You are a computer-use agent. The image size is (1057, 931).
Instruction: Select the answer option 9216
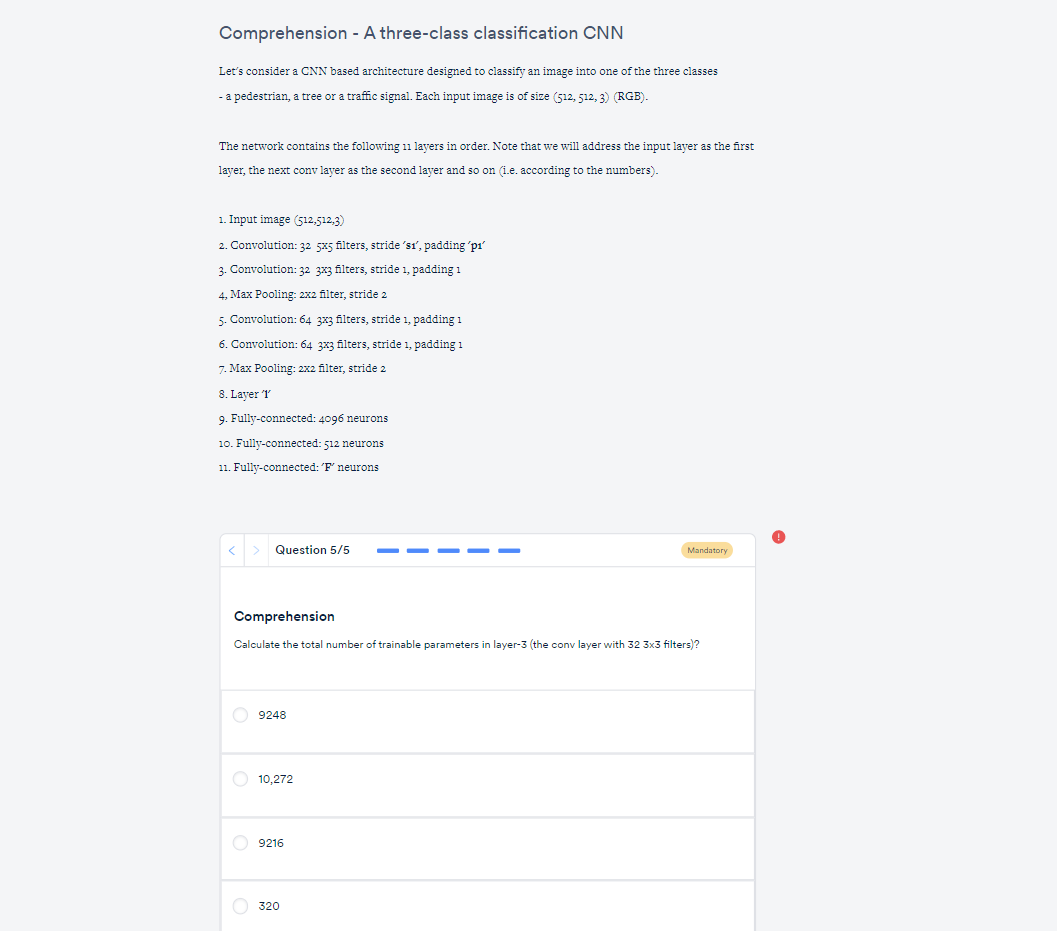pyautogui.click(x=240, y=842)
